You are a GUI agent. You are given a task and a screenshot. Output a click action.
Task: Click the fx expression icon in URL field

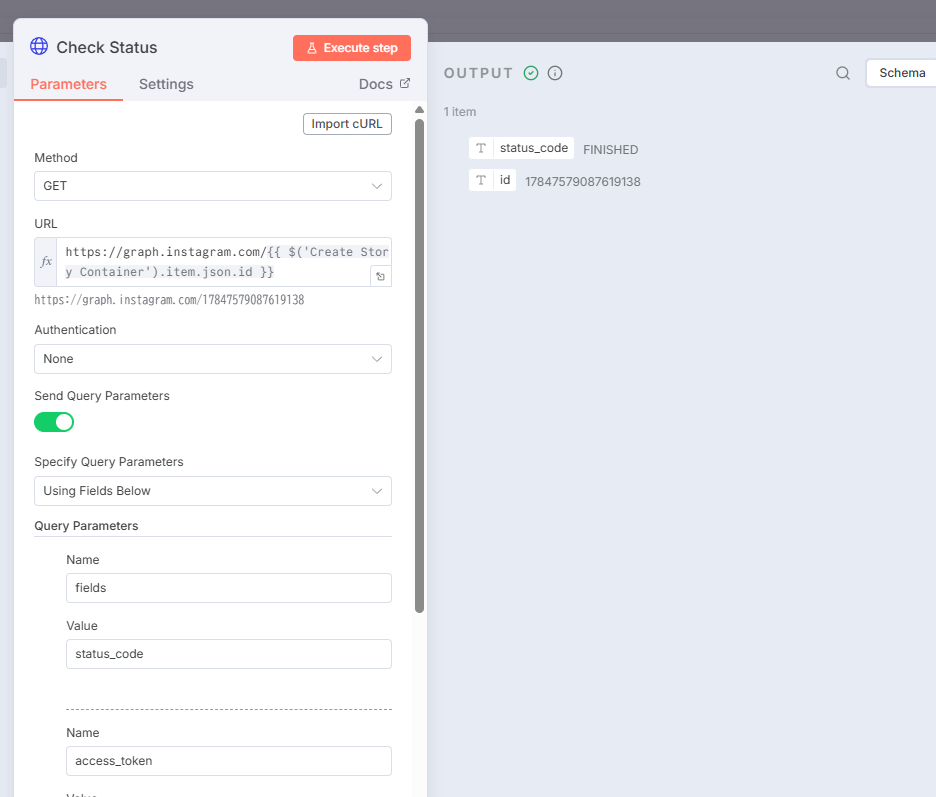click(46, 262)
